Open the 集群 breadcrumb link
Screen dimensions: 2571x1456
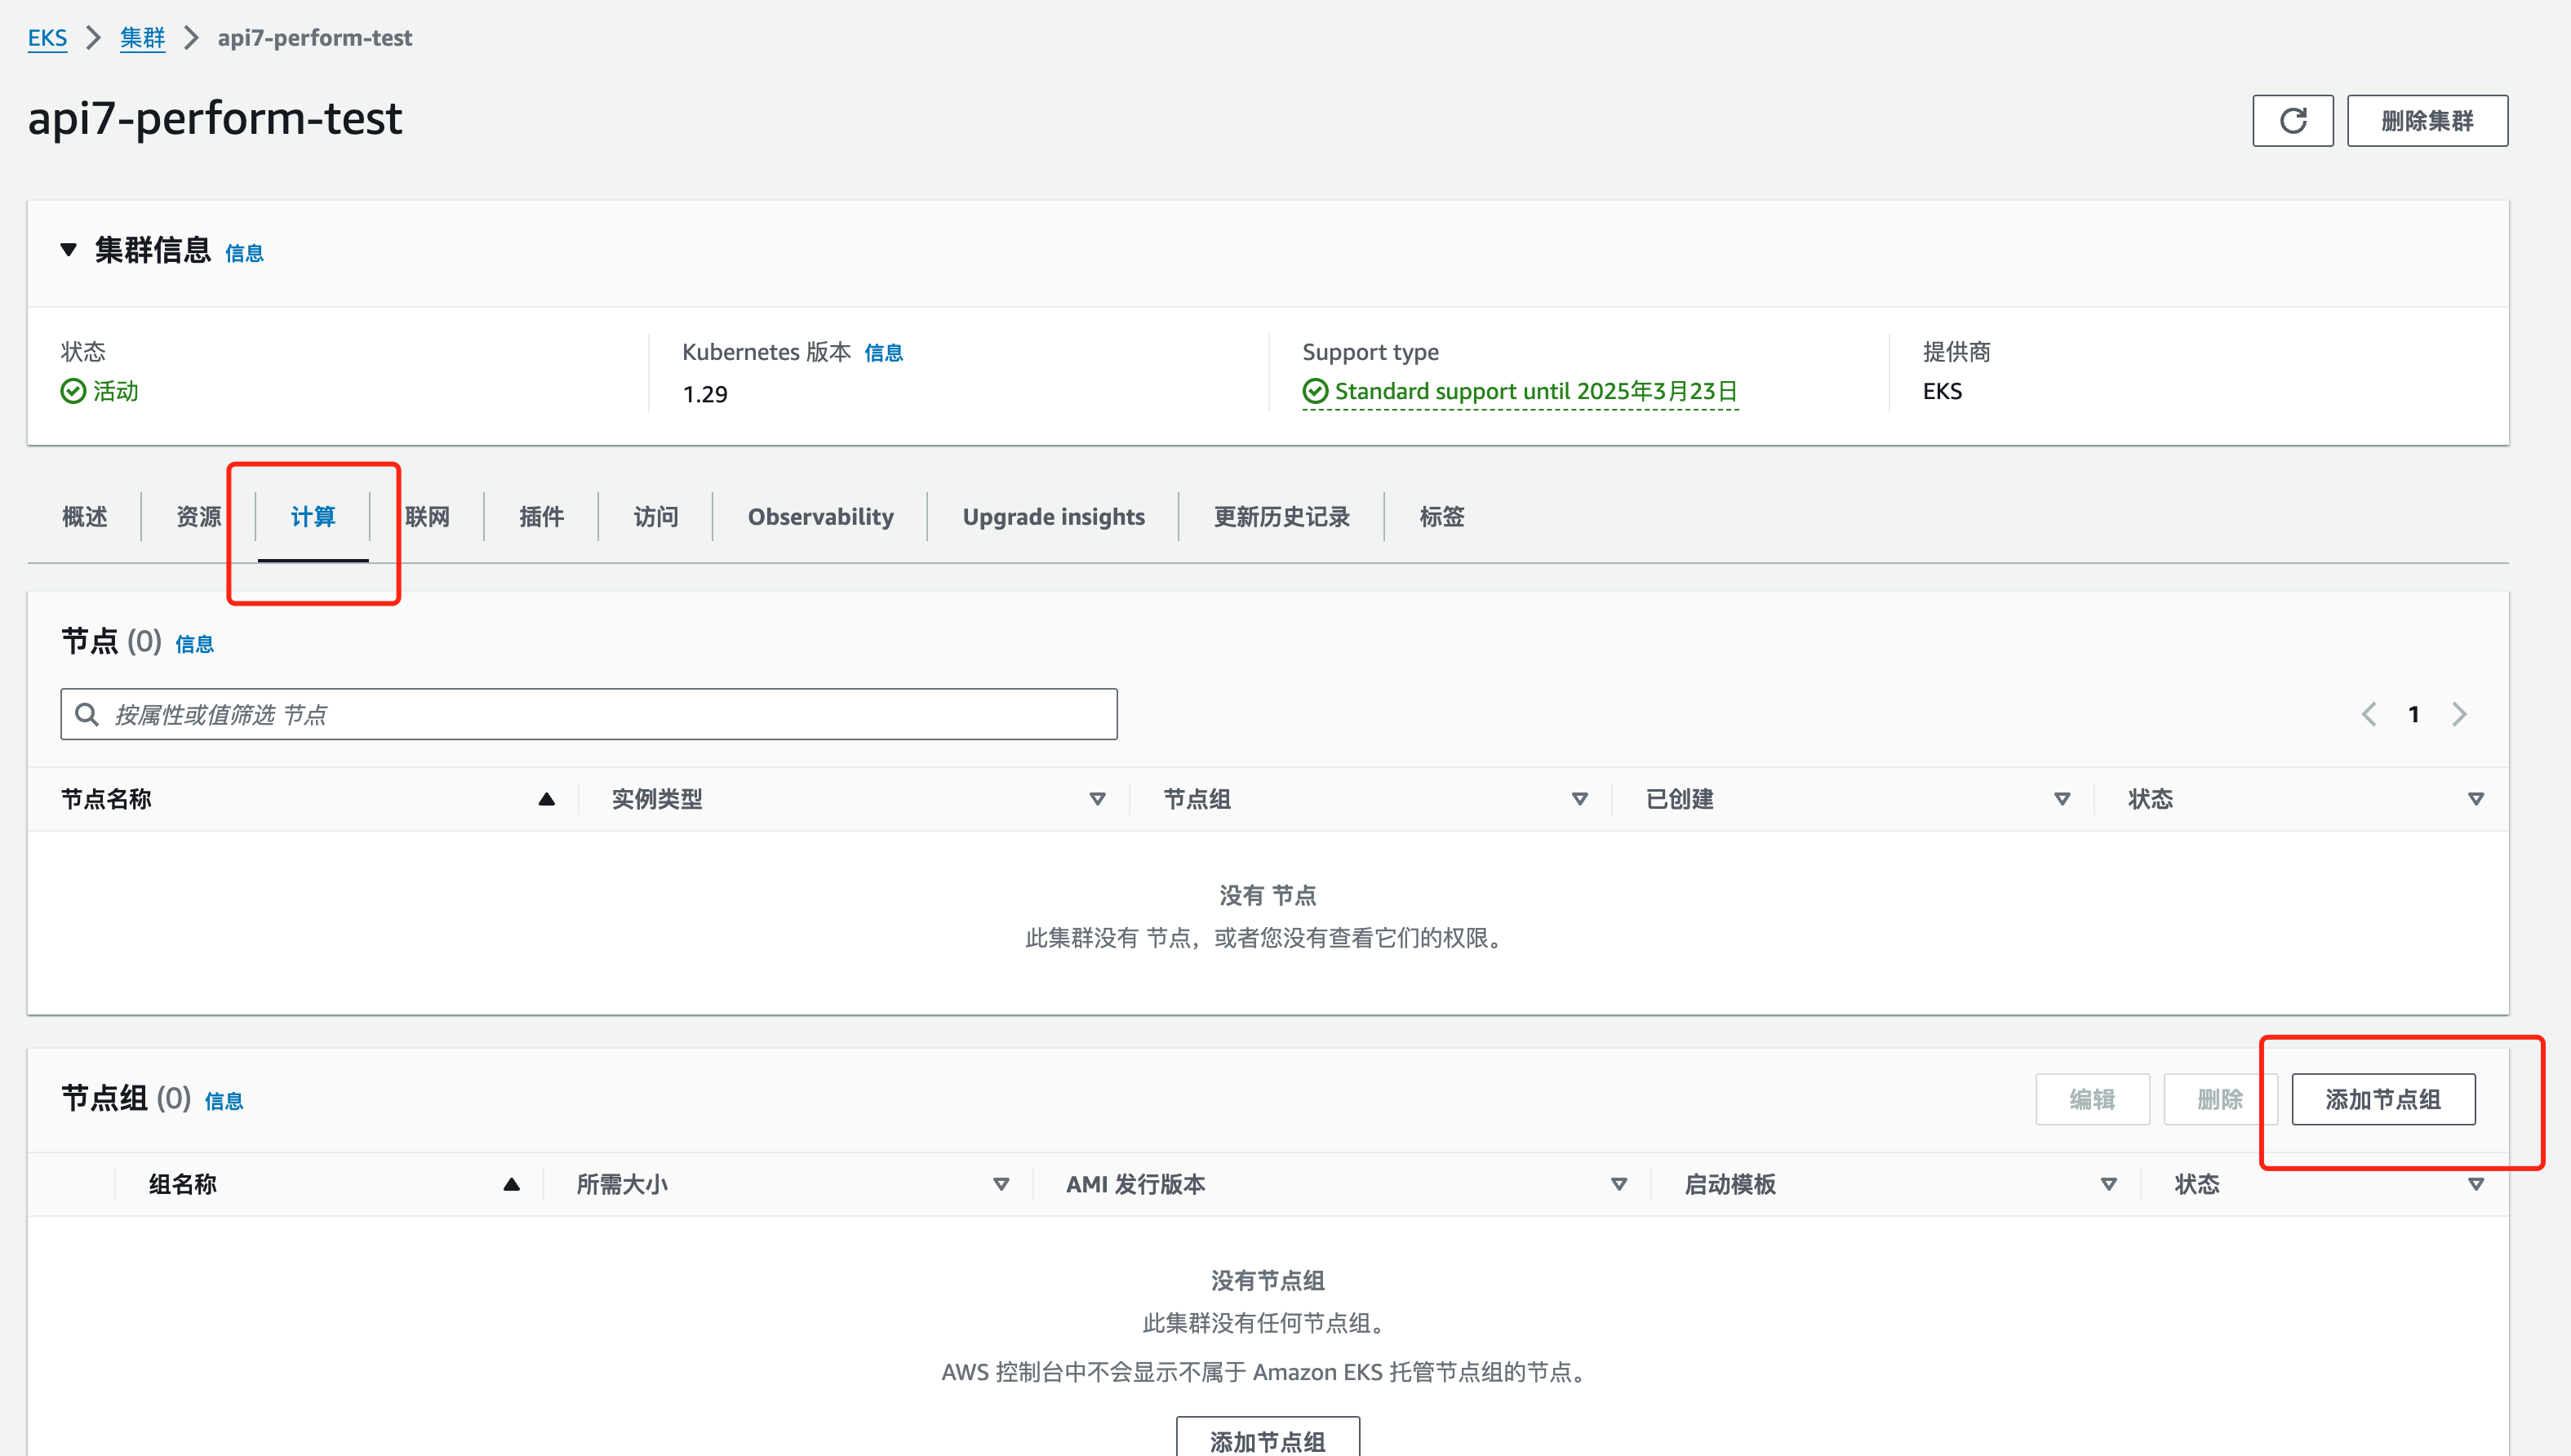coord(142,38)
